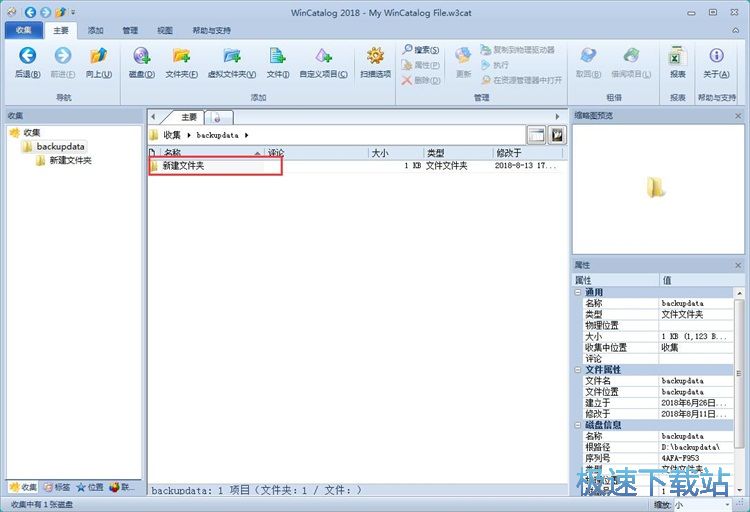Close the 属性 properties panel
750x512 pixels.
point(738,265)
